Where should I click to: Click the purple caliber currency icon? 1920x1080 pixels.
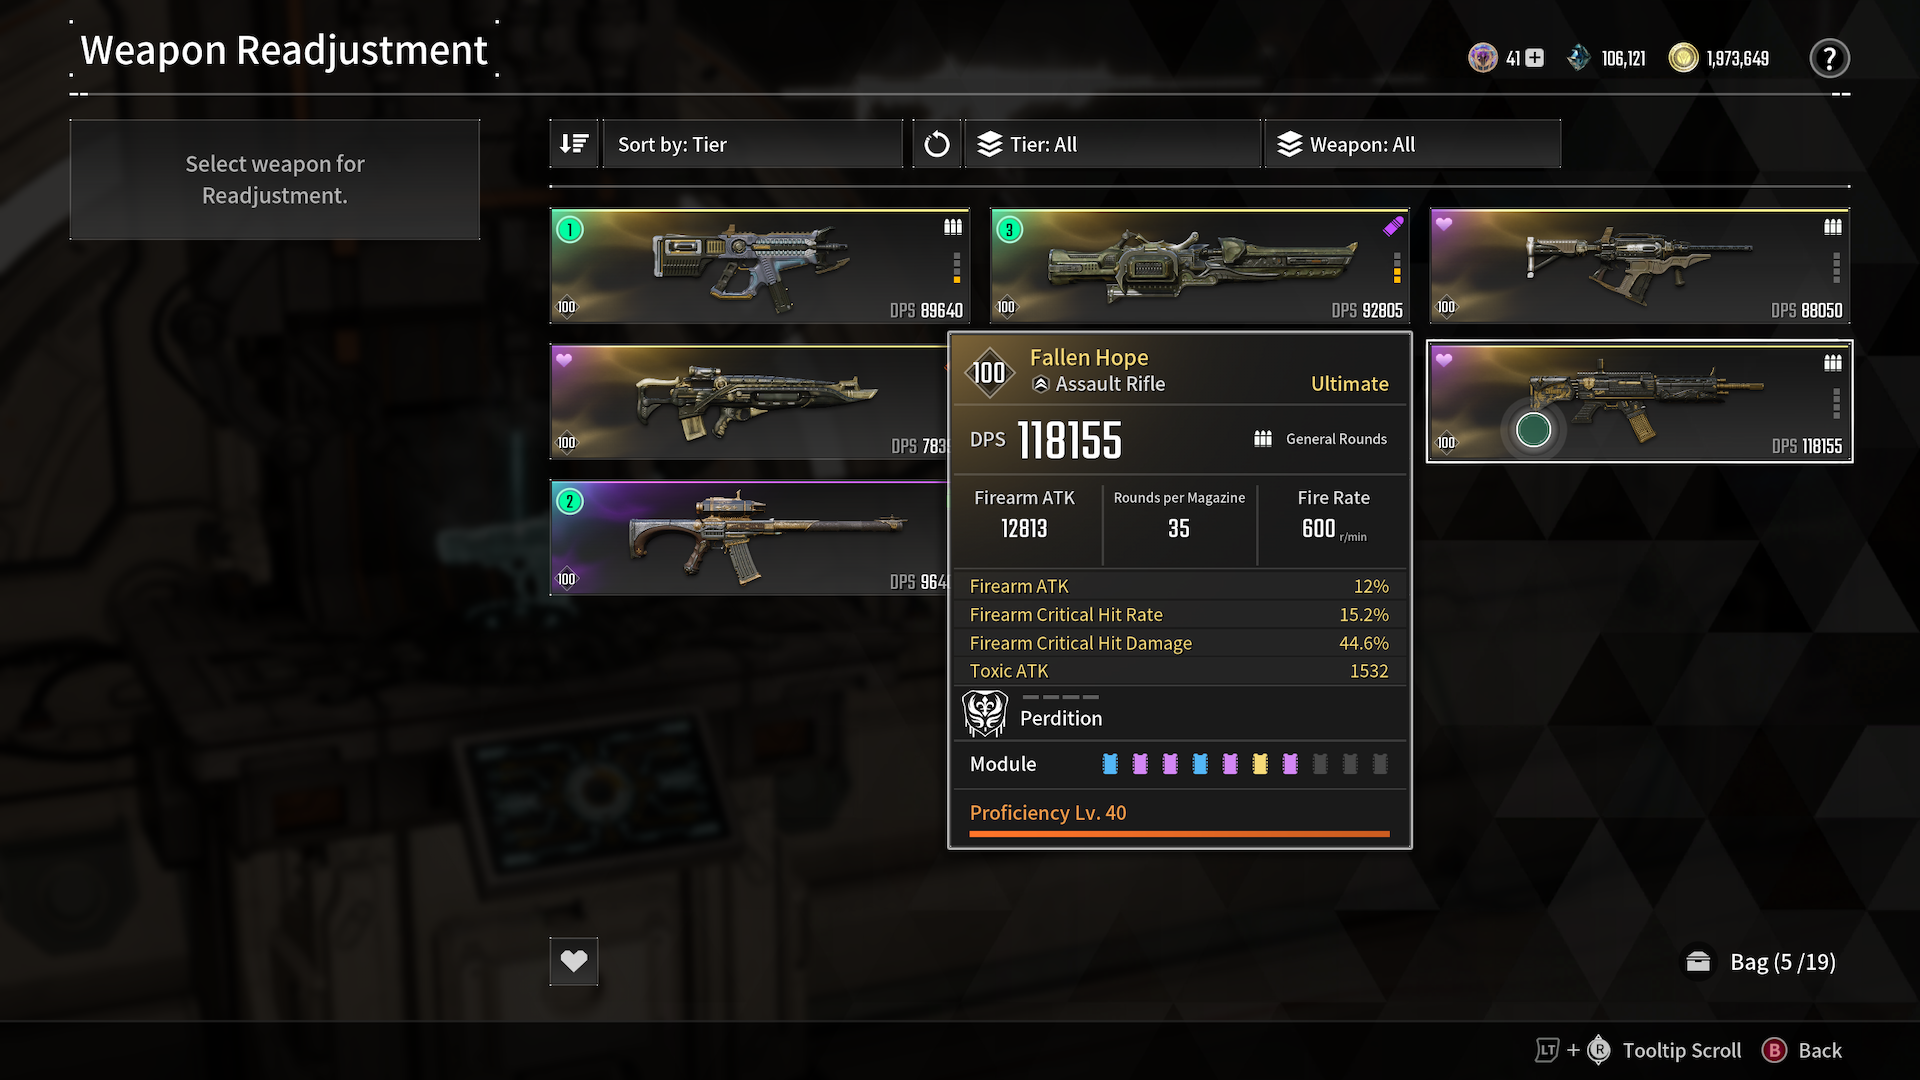(1482, 58)
